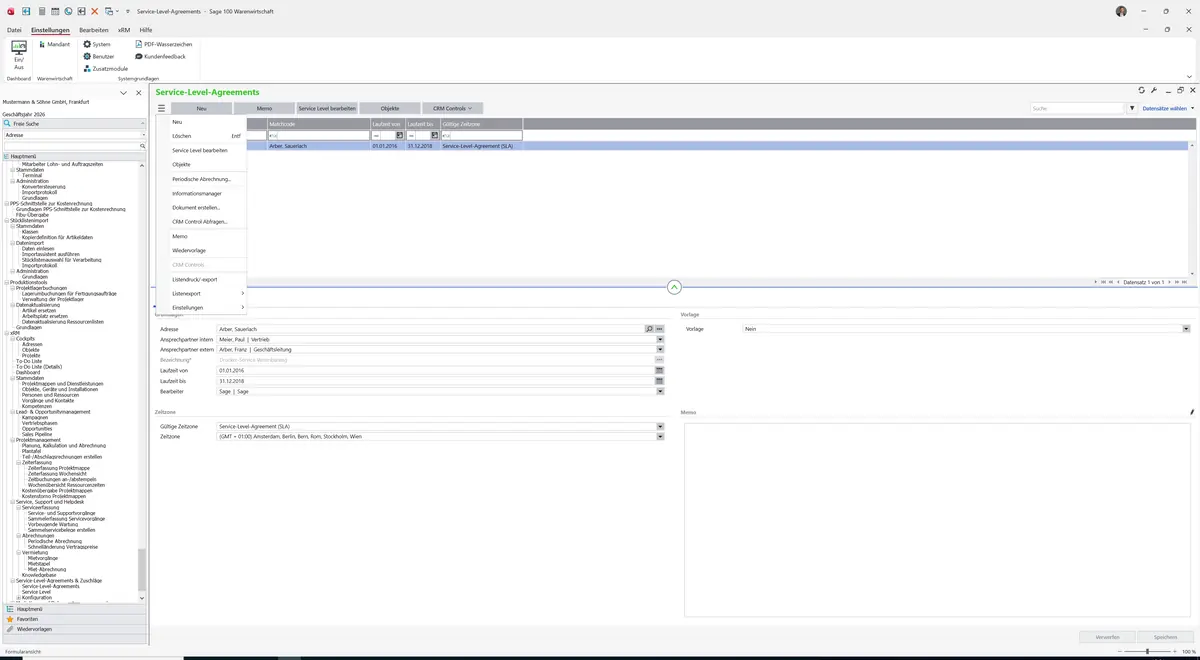The height and width of the screenshot is (660, 1200).
Task: Open the calendar picker for Laufzeit bis field
Action: click(660, 381)
